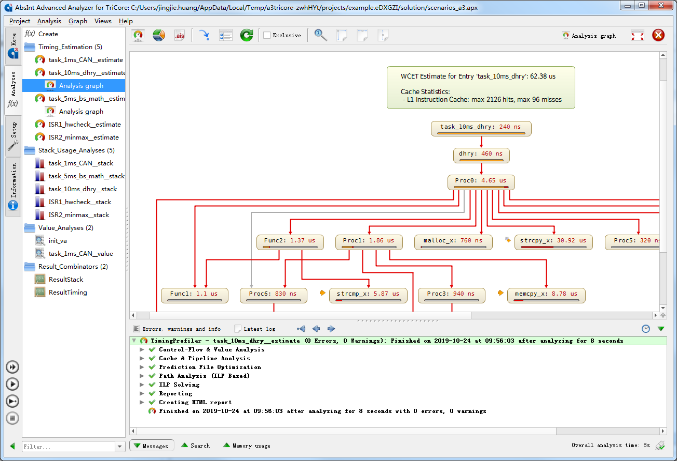Open the .ais file toolbar icon

pyautogui.click(x=180, y=35)
